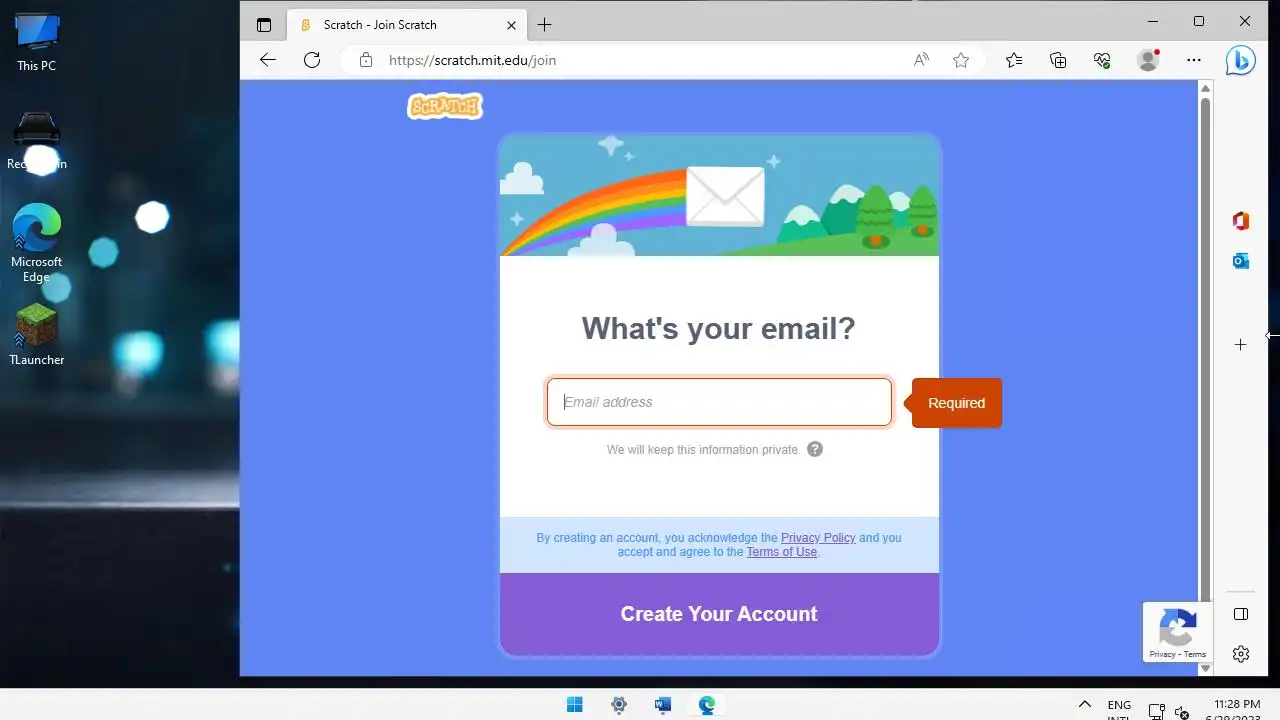Screen dimensions: 1280x720
Task: Open the Privacy Policy link
Action: click(x=818, y=538)
